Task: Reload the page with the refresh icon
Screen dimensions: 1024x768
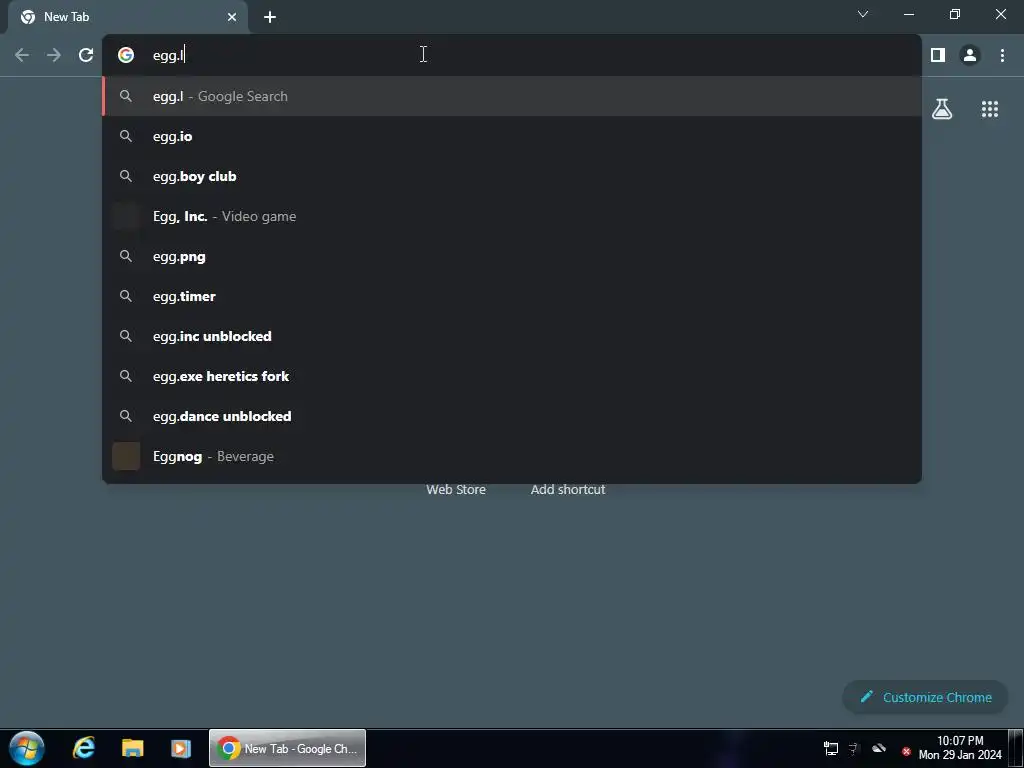Action: click(86, 55)
